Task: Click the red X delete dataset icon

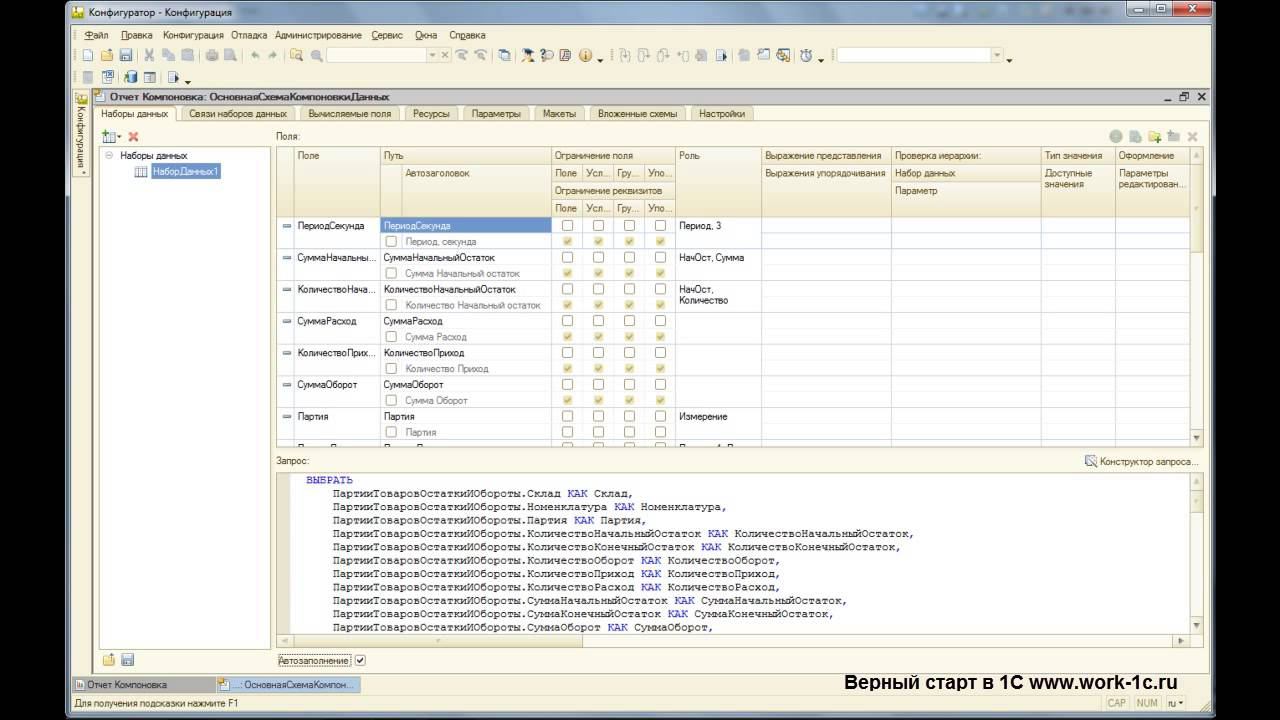Action: tap(133, 136)
